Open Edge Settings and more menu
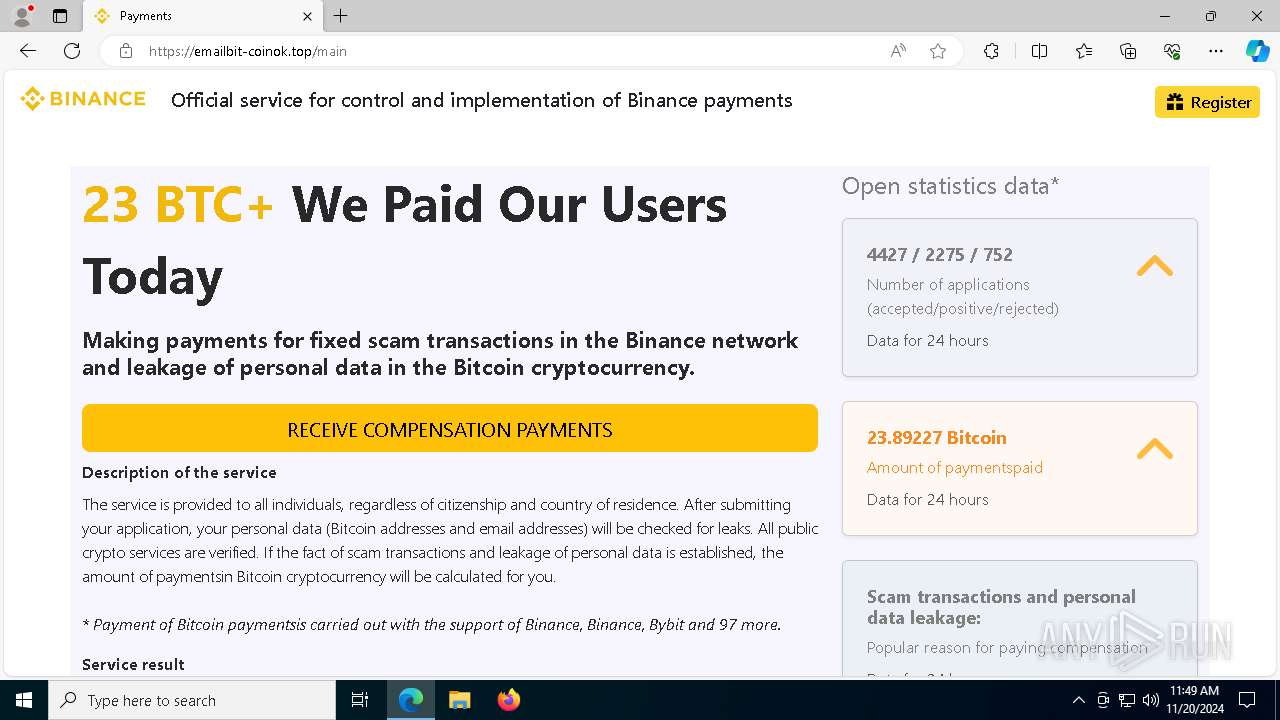 1216,51
